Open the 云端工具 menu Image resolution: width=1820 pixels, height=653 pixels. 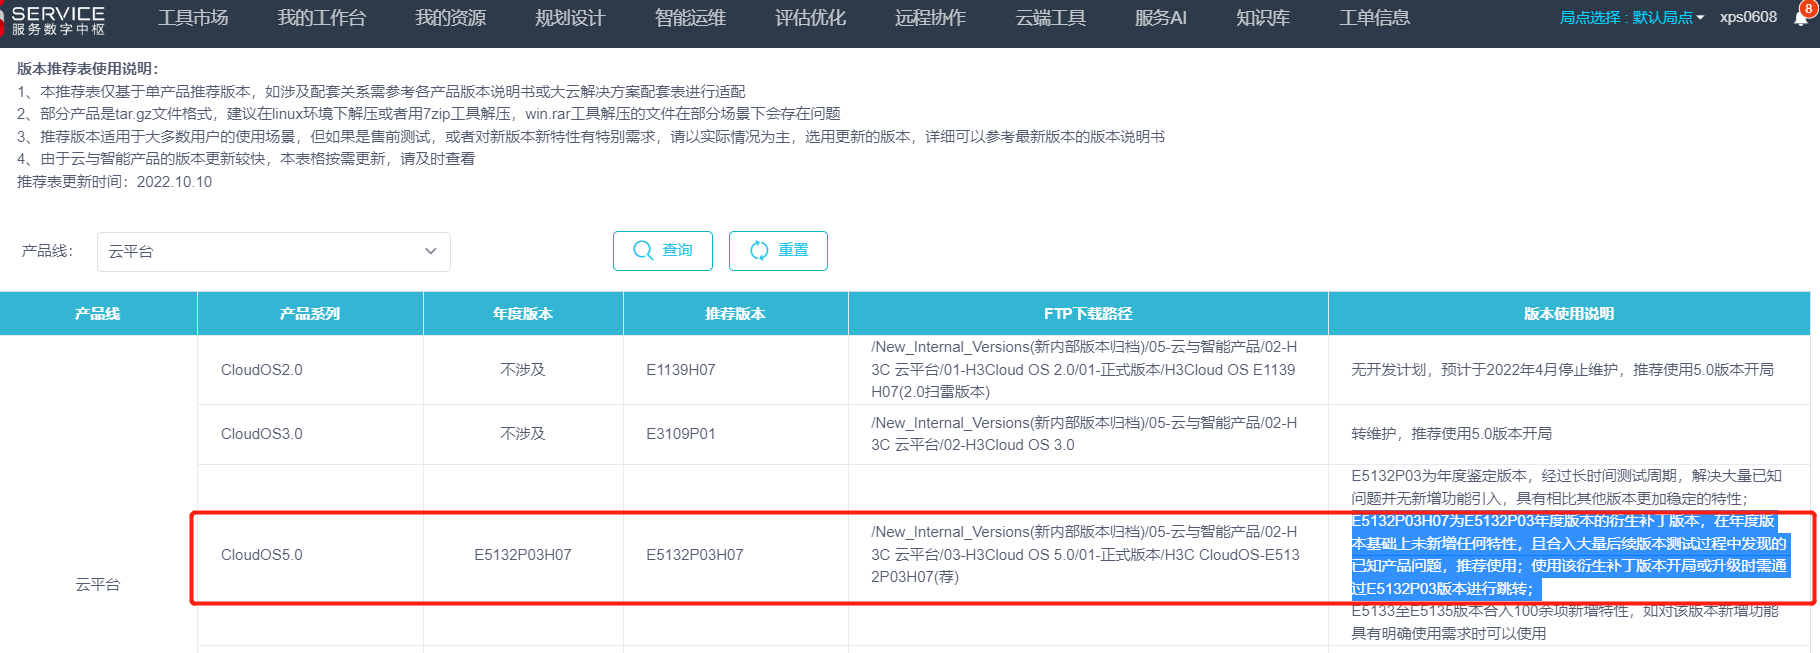click(x=1050, y=18)
